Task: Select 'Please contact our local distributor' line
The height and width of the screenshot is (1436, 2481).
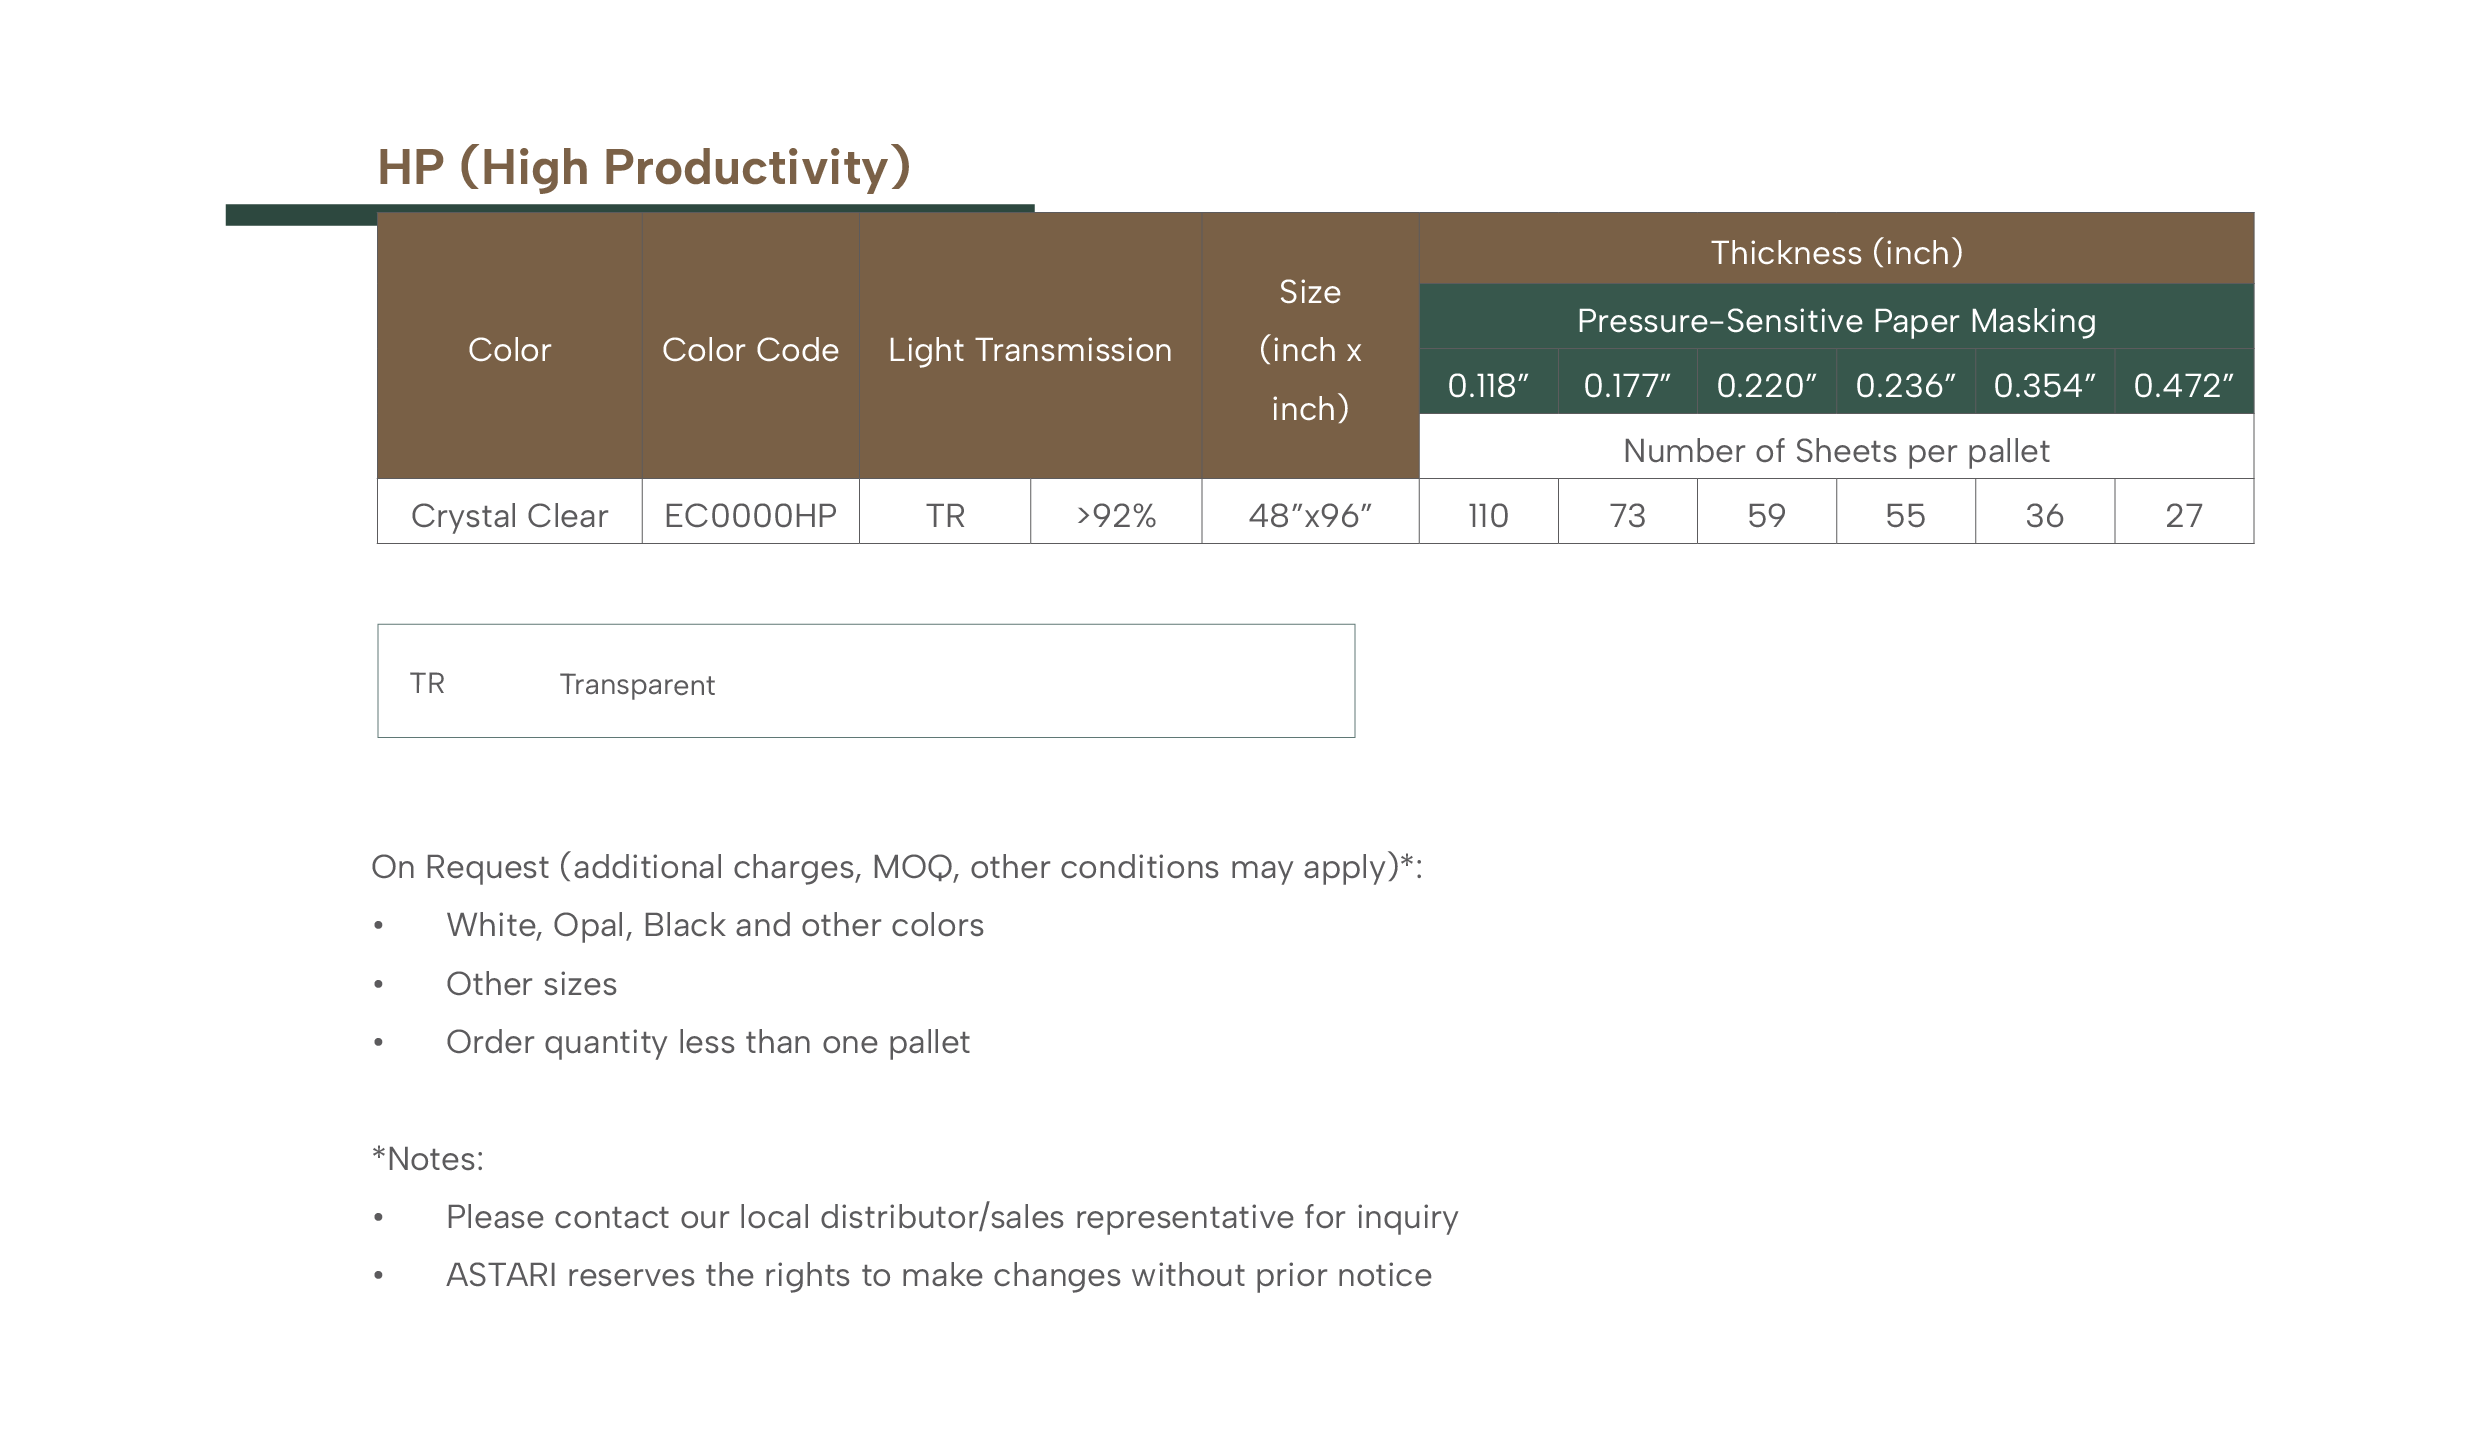Action: pyautogui.click(x=952, y=1217)
